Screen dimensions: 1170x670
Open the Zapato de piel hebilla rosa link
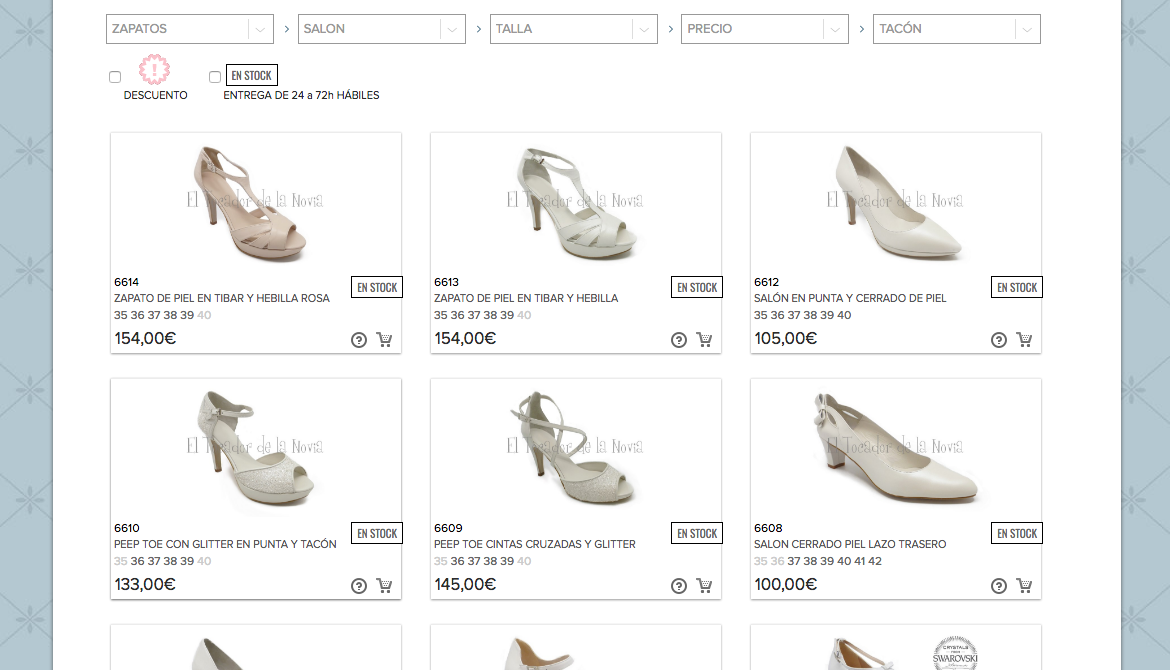pos(222,298)
